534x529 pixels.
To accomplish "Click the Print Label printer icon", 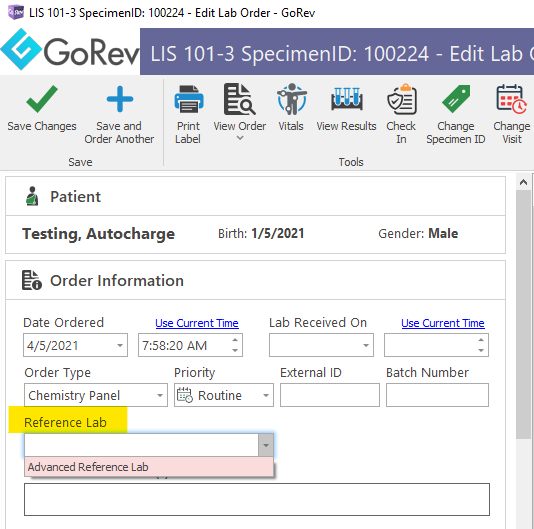I will pos(189,99).
